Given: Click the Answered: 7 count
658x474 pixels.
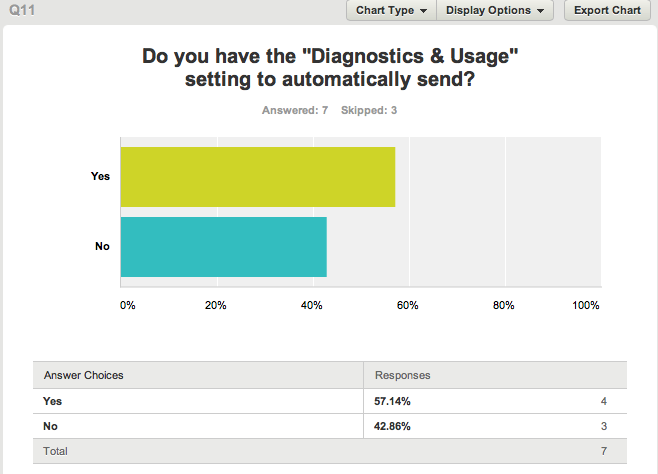Looking at the screenshot, I should (x=295, y=110).
